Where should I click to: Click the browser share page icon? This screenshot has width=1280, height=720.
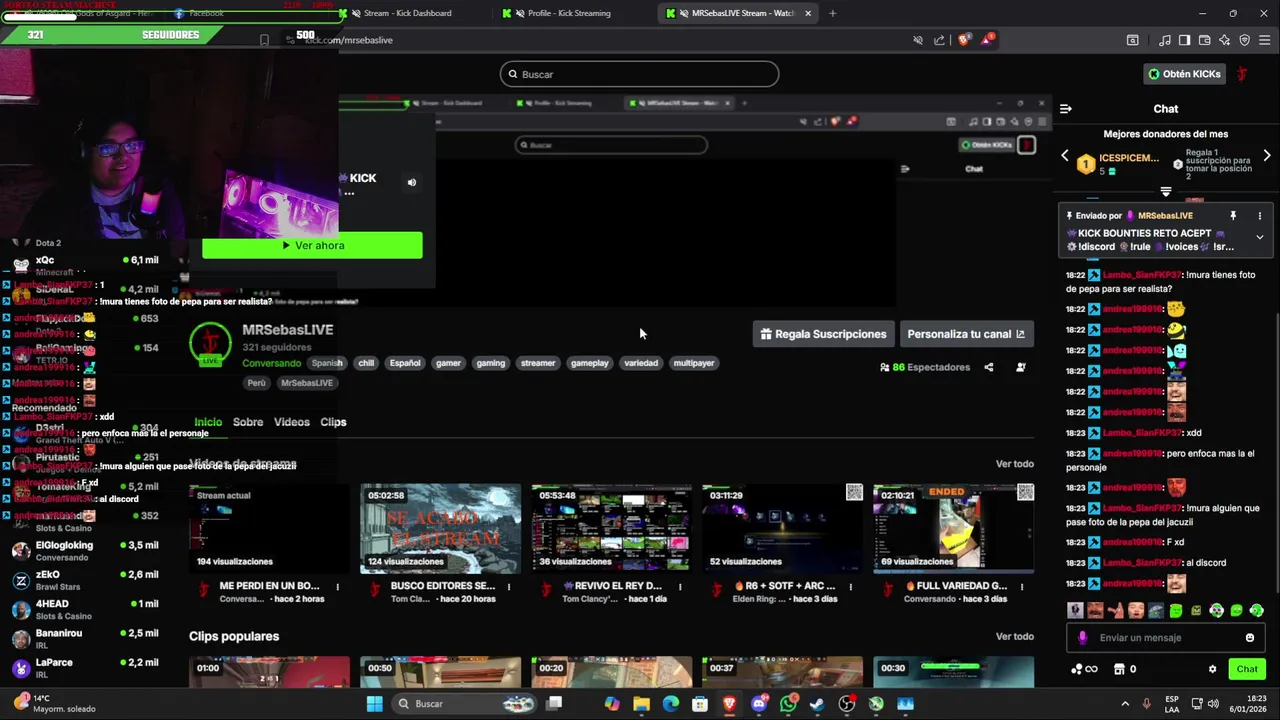939,40
